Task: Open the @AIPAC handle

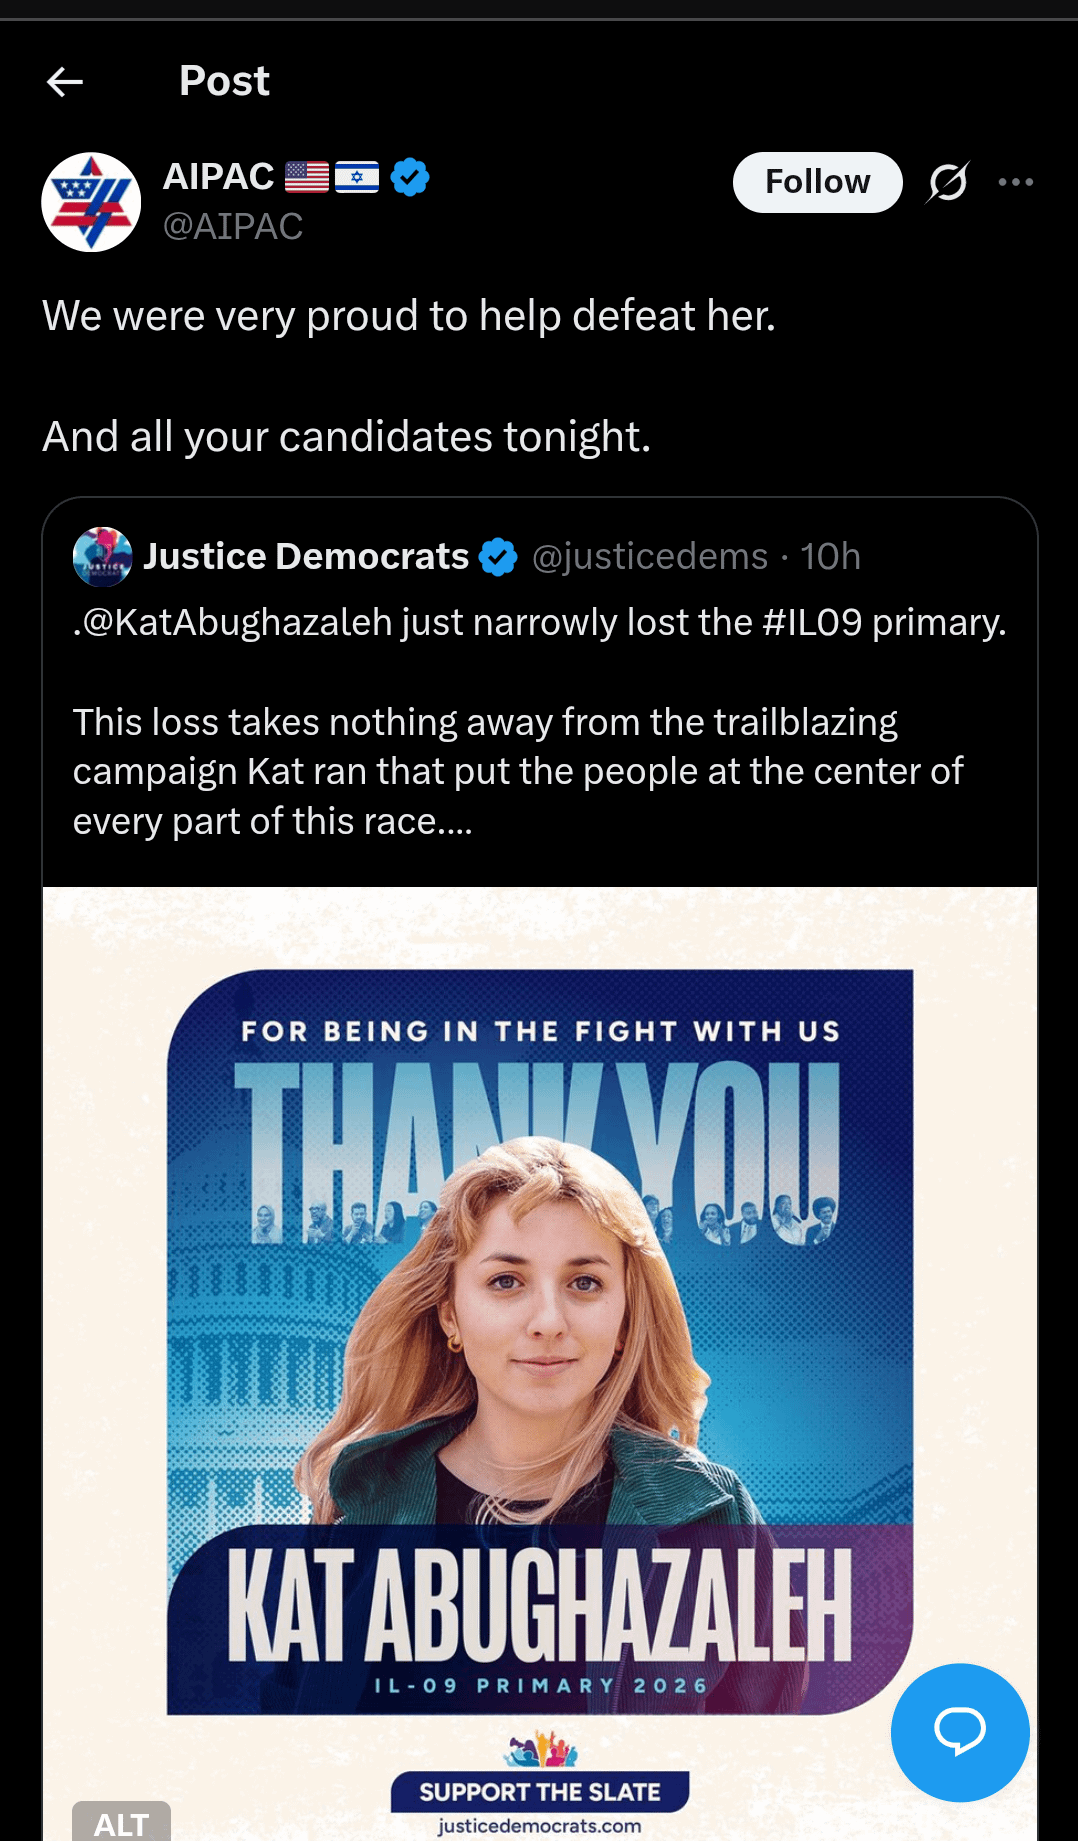Action: pyautogui.click(x=233, y=227)
